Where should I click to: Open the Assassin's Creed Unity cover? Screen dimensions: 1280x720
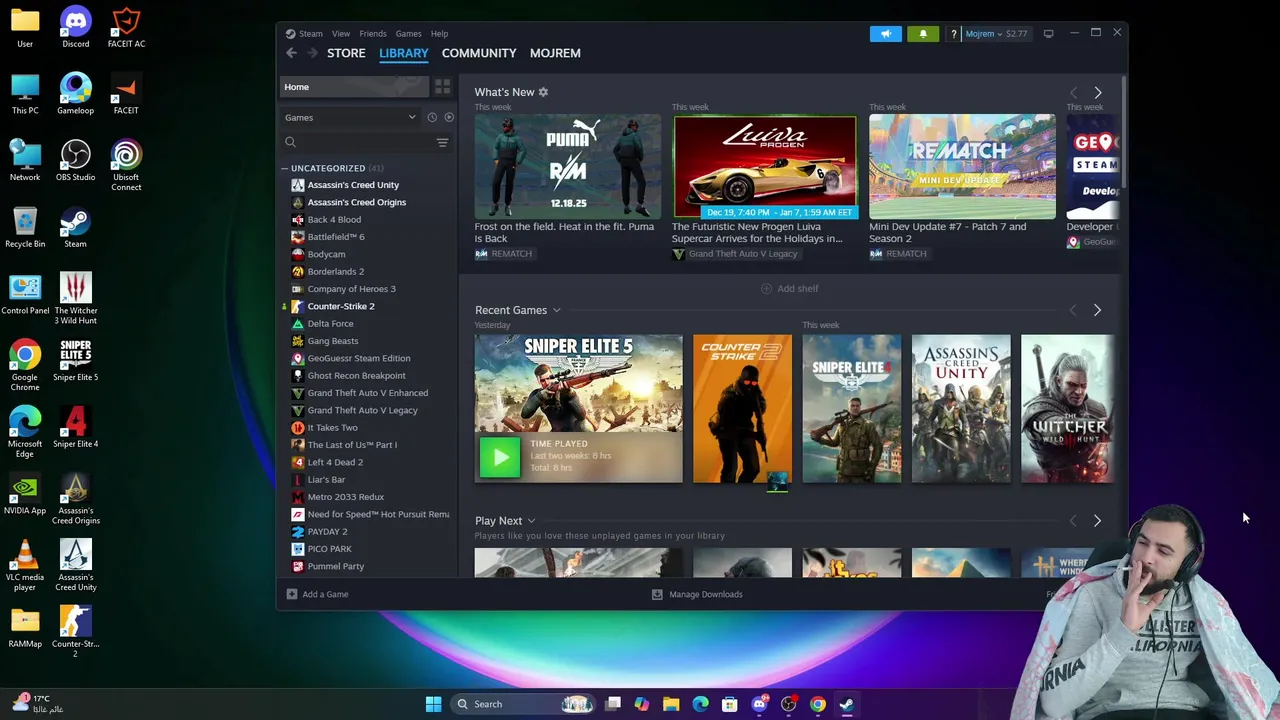(961, 409)
